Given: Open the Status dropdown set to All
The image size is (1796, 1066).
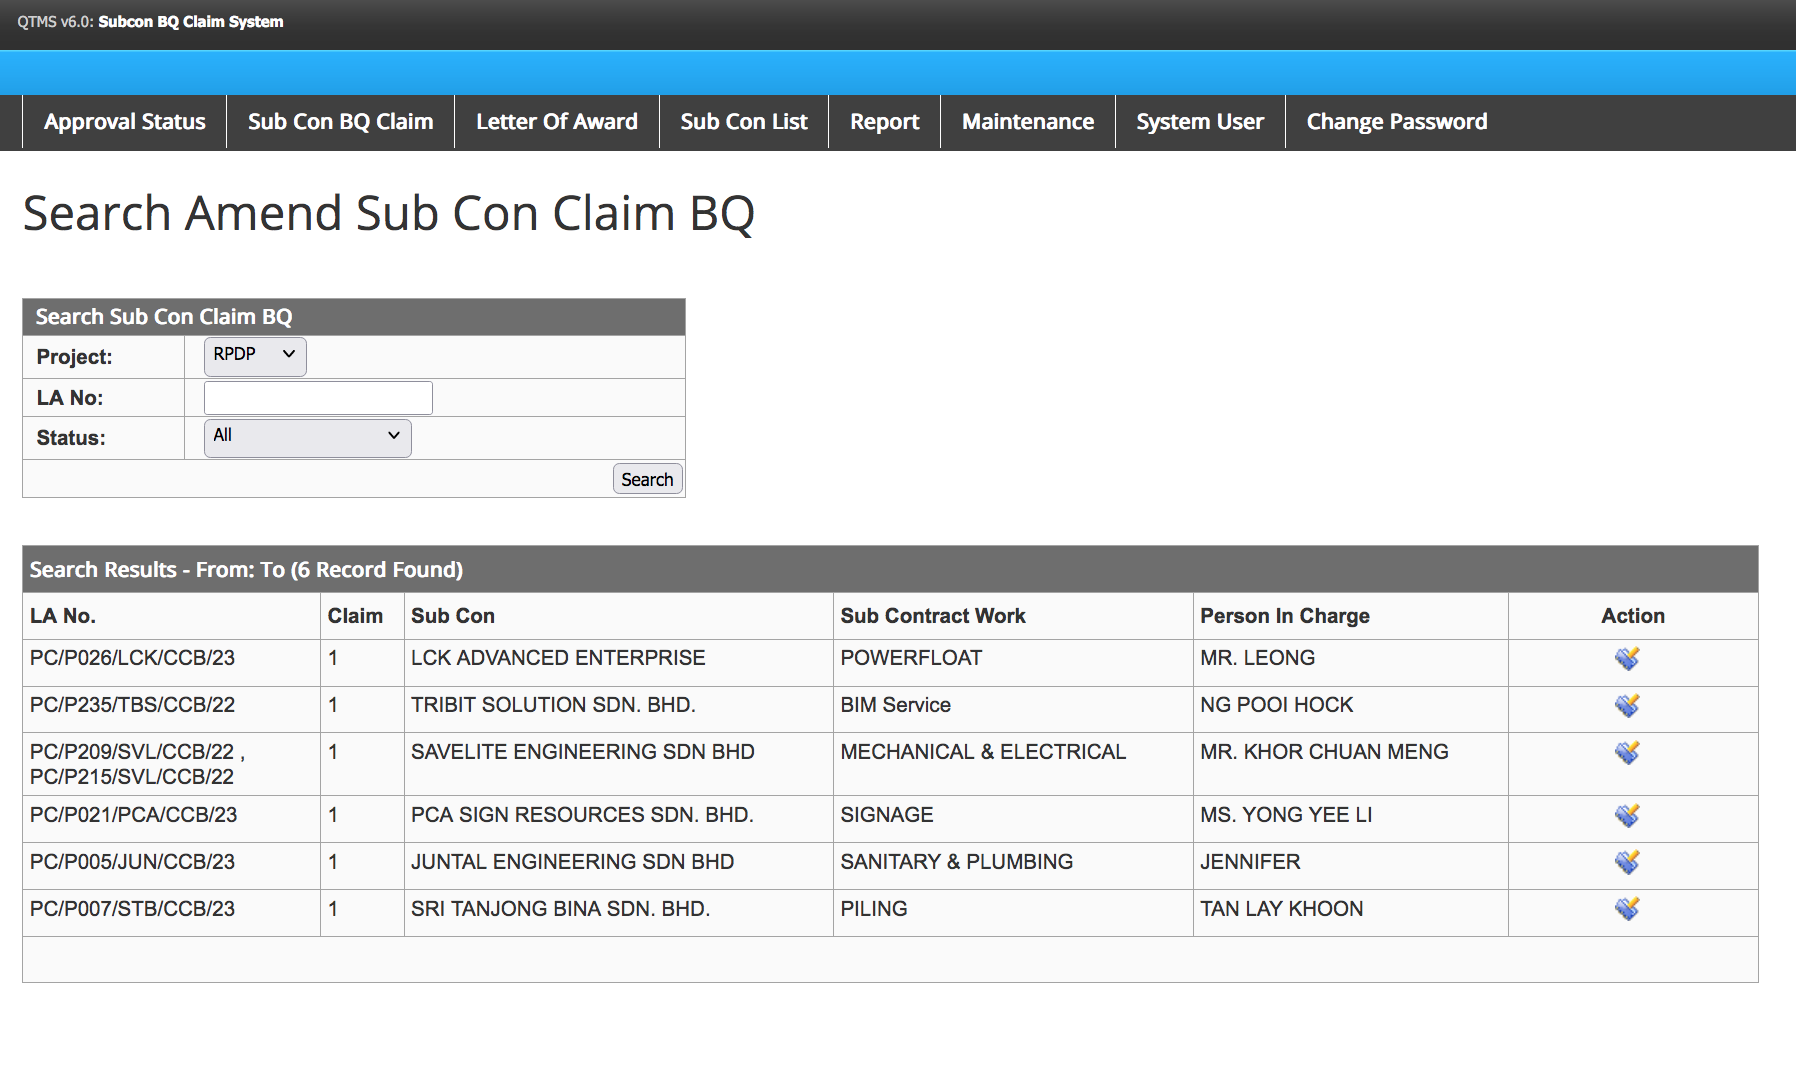Looking at the screenshot, I should (x=307, y=437).
